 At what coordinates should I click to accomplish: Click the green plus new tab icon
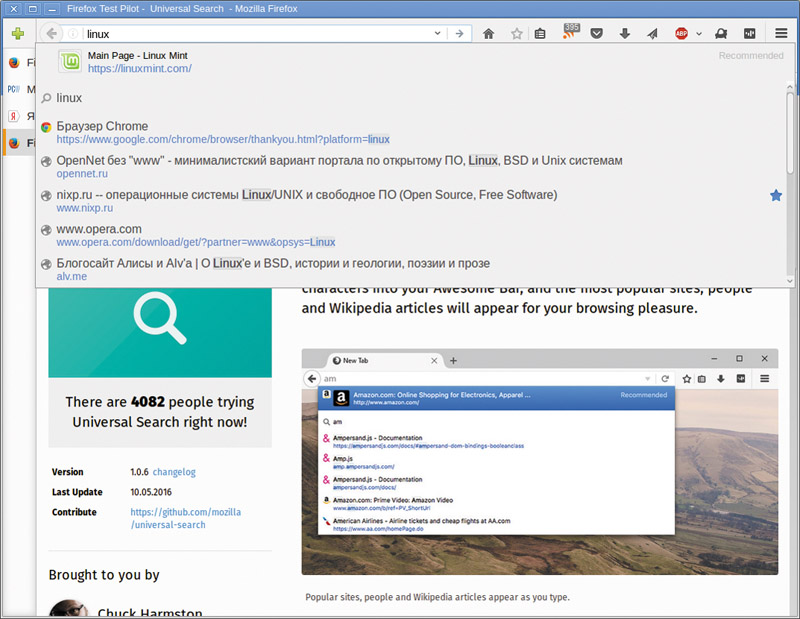[18, 34]
